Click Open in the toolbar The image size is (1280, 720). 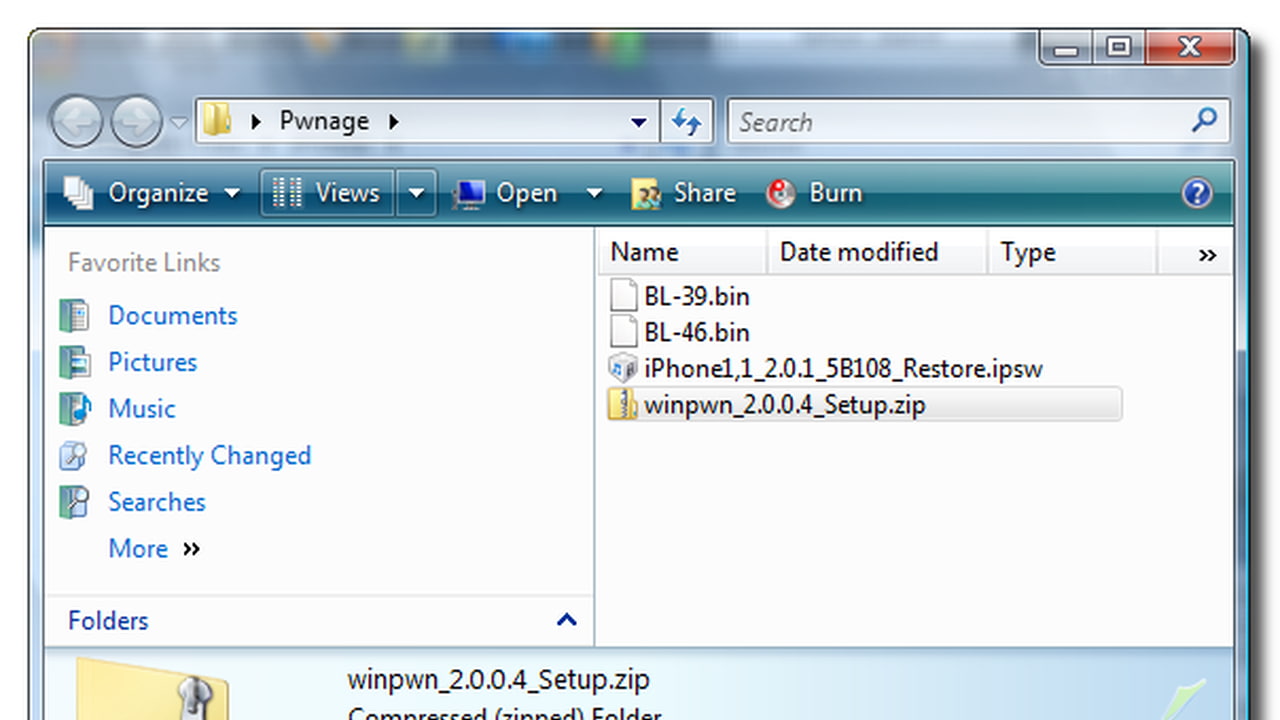[x=506, y=193]
